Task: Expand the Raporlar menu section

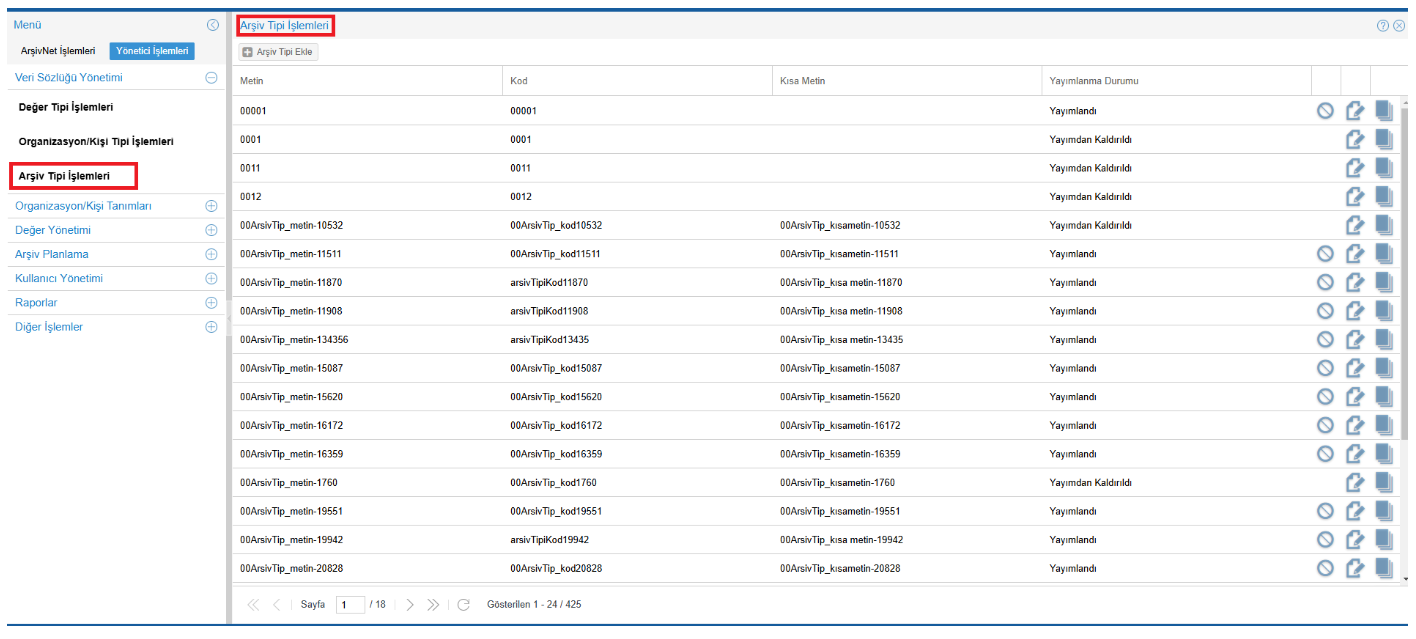Action: click(211, 302)
